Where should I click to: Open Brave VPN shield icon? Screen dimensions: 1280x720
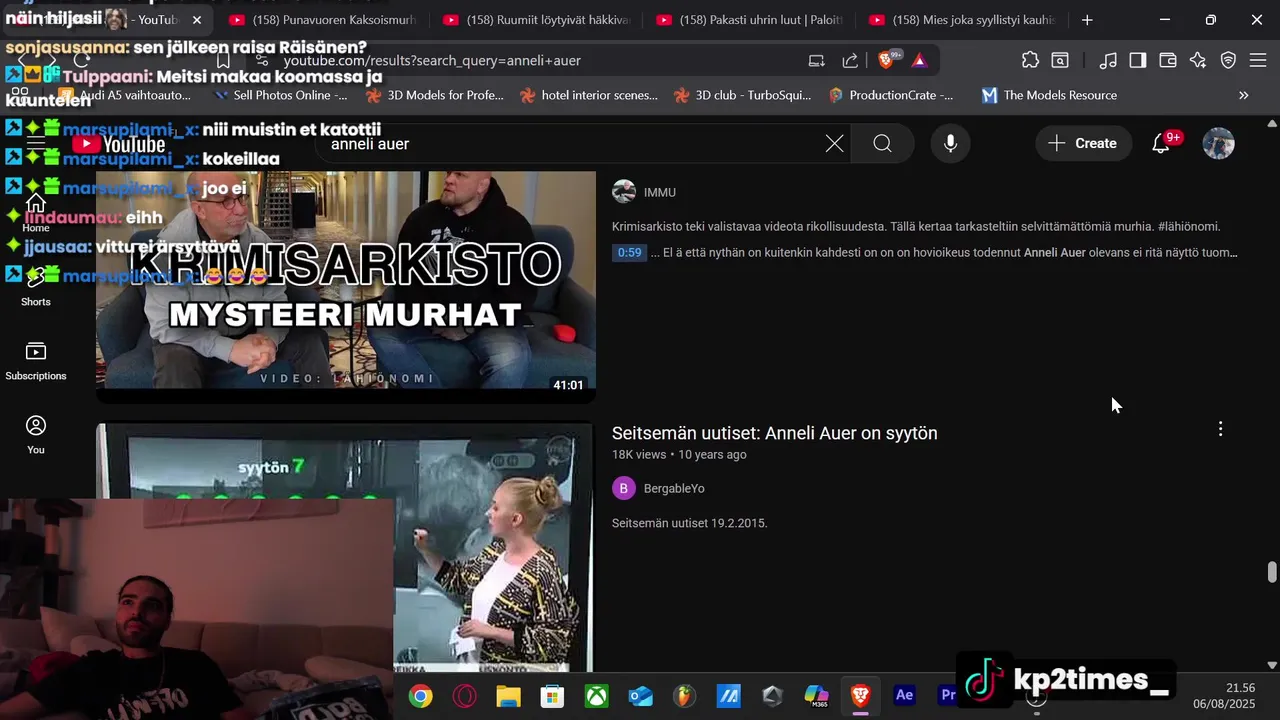click(x=1228, y=60)
